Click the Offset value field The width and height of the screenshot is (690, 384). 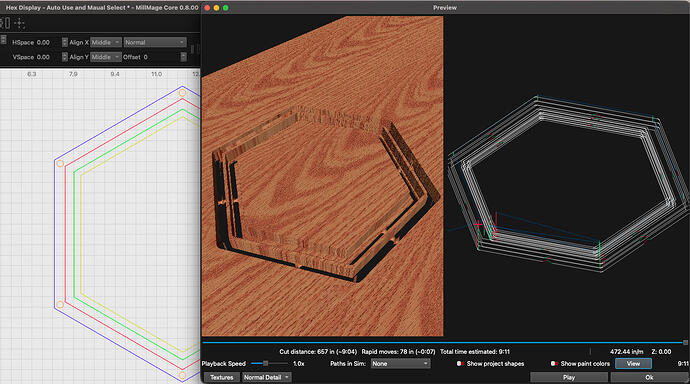click(161, 57)
